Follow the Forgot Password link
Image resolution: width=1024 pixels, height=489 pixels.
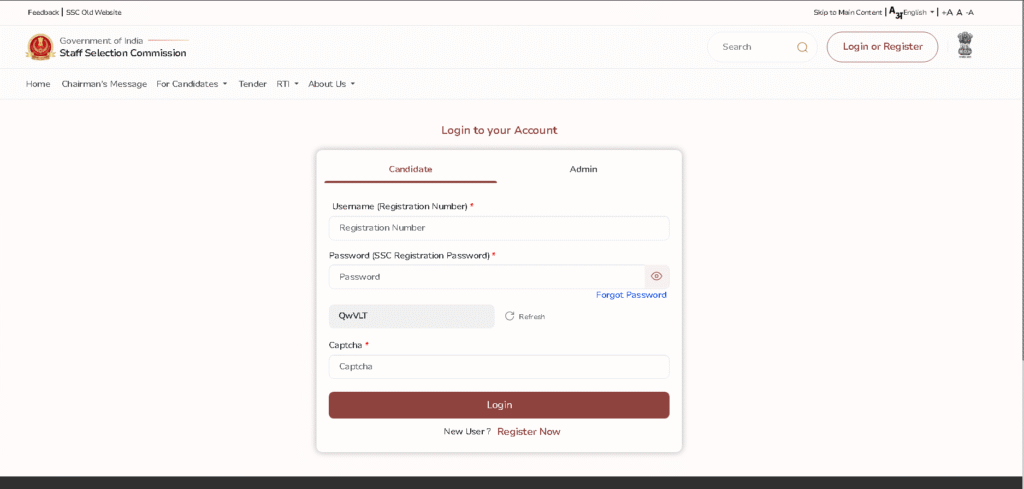(631, 295)
